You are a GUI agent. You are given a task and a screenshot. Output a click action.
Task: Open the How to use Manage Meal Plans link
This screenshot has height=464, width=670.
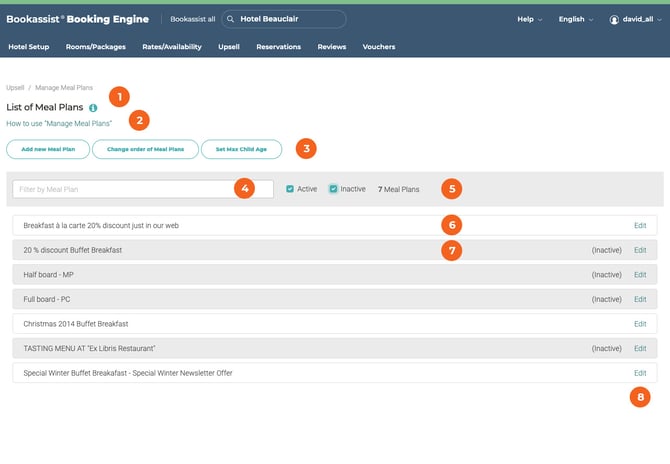click(59, 123)
